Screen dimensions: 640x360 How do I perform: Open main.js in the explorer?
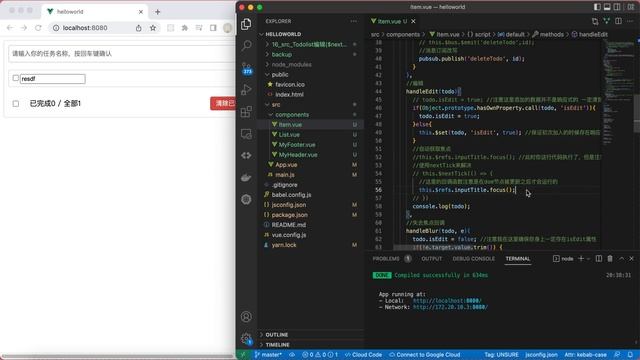284,175
